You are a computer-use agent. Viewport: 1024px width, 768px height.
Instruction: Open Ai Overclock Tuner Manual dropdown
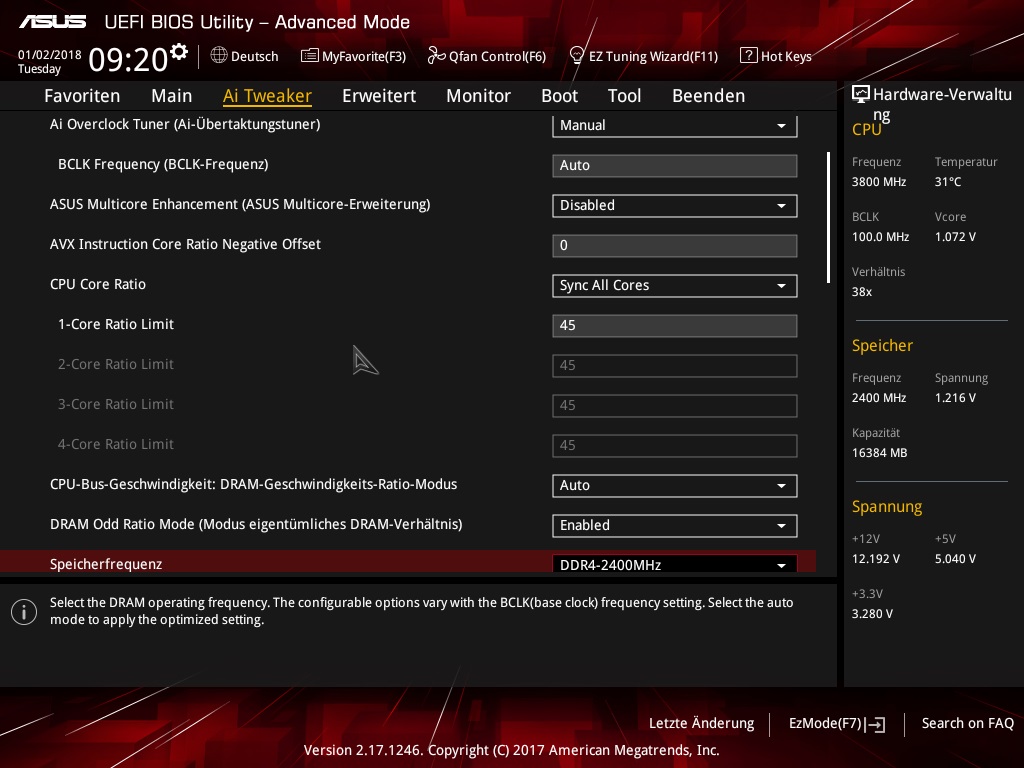pyautogui.click(x=675, y=125)
